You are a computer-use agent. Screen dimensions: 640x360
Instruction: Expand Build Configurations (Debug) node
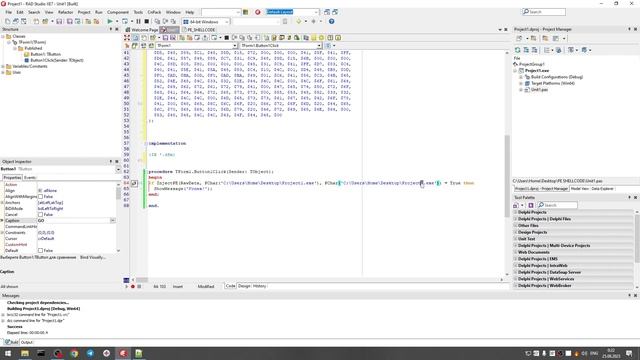pos(521,77)
